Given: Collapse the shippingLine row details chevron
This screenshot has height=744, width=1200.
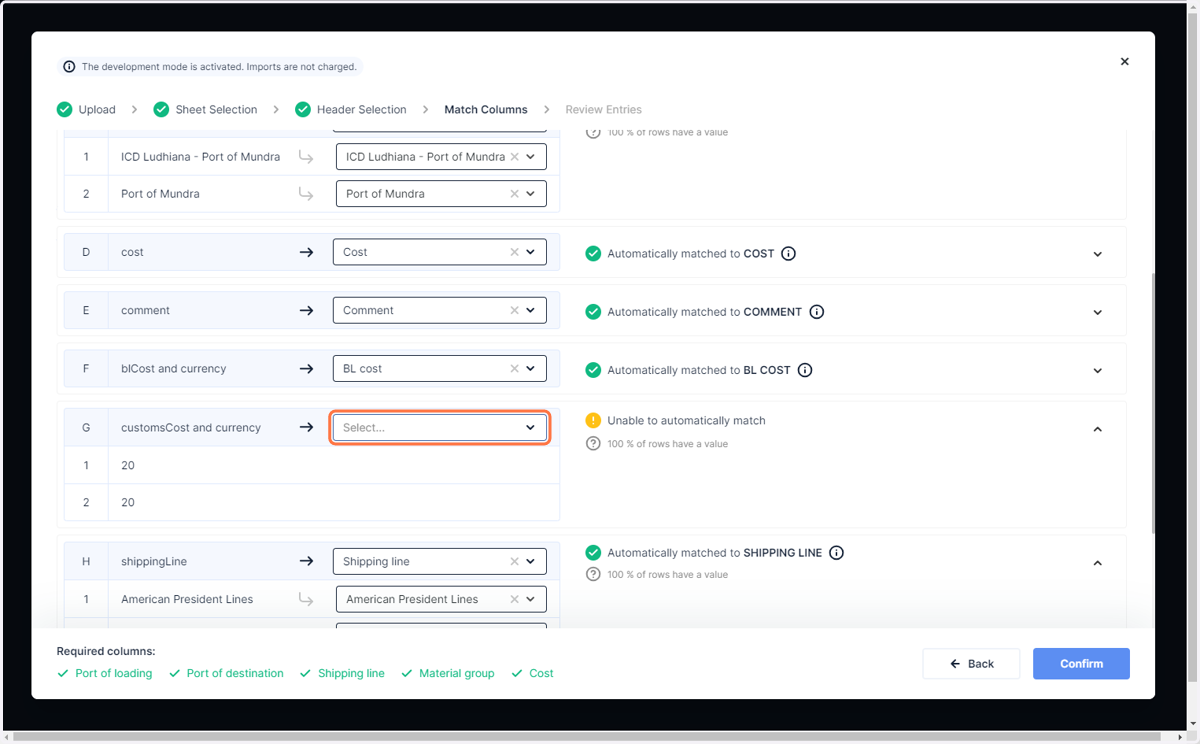Looking at the screenshot, I should 1097,563.
